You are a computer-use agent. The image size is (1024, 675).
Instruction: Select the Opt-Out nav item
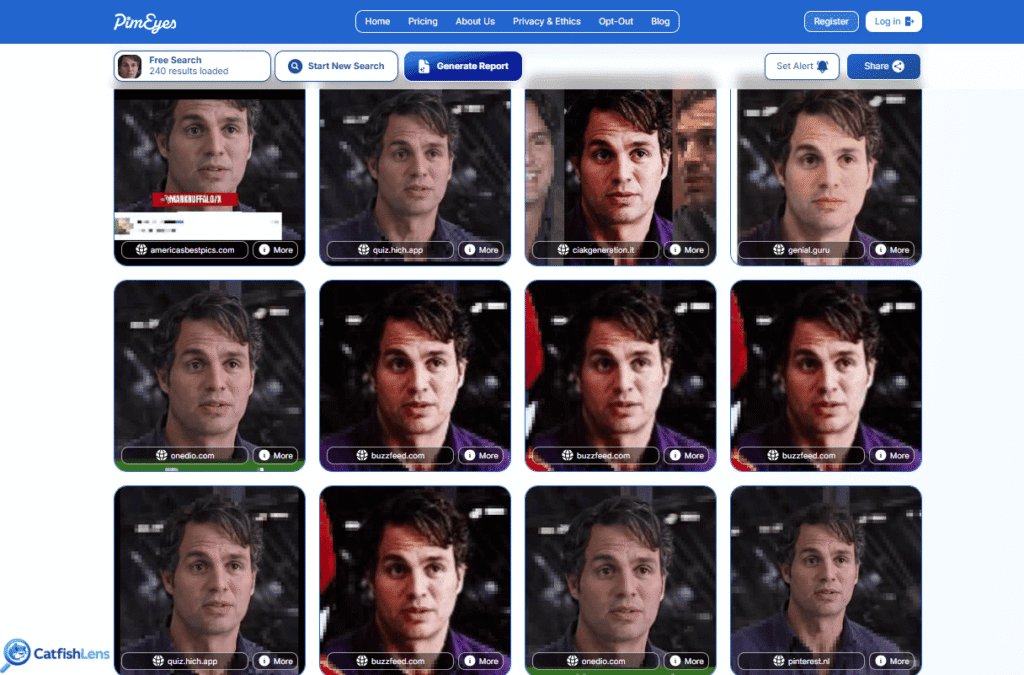point(616,22)
